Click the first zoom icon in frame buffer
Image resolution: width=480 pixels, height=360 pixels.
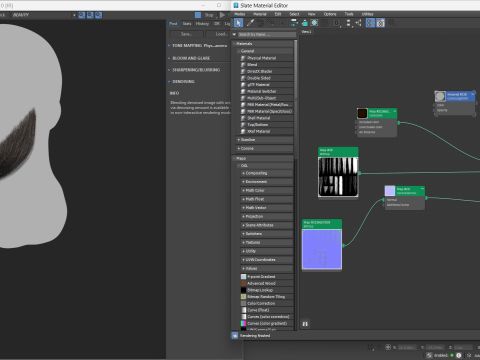[x=82, y=15]
